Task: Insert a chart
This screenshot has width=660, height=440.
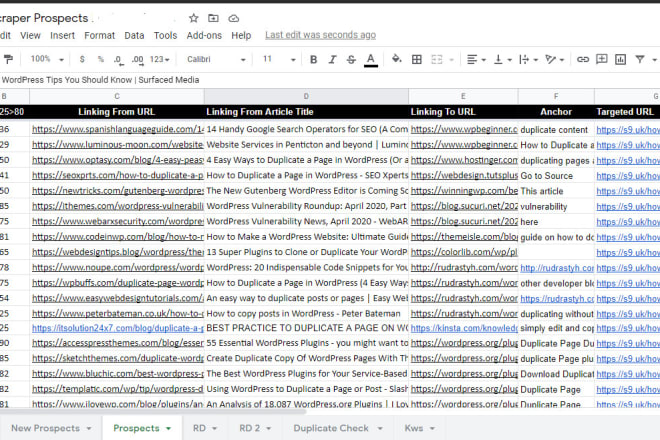Action: click(x=620, y=59)
